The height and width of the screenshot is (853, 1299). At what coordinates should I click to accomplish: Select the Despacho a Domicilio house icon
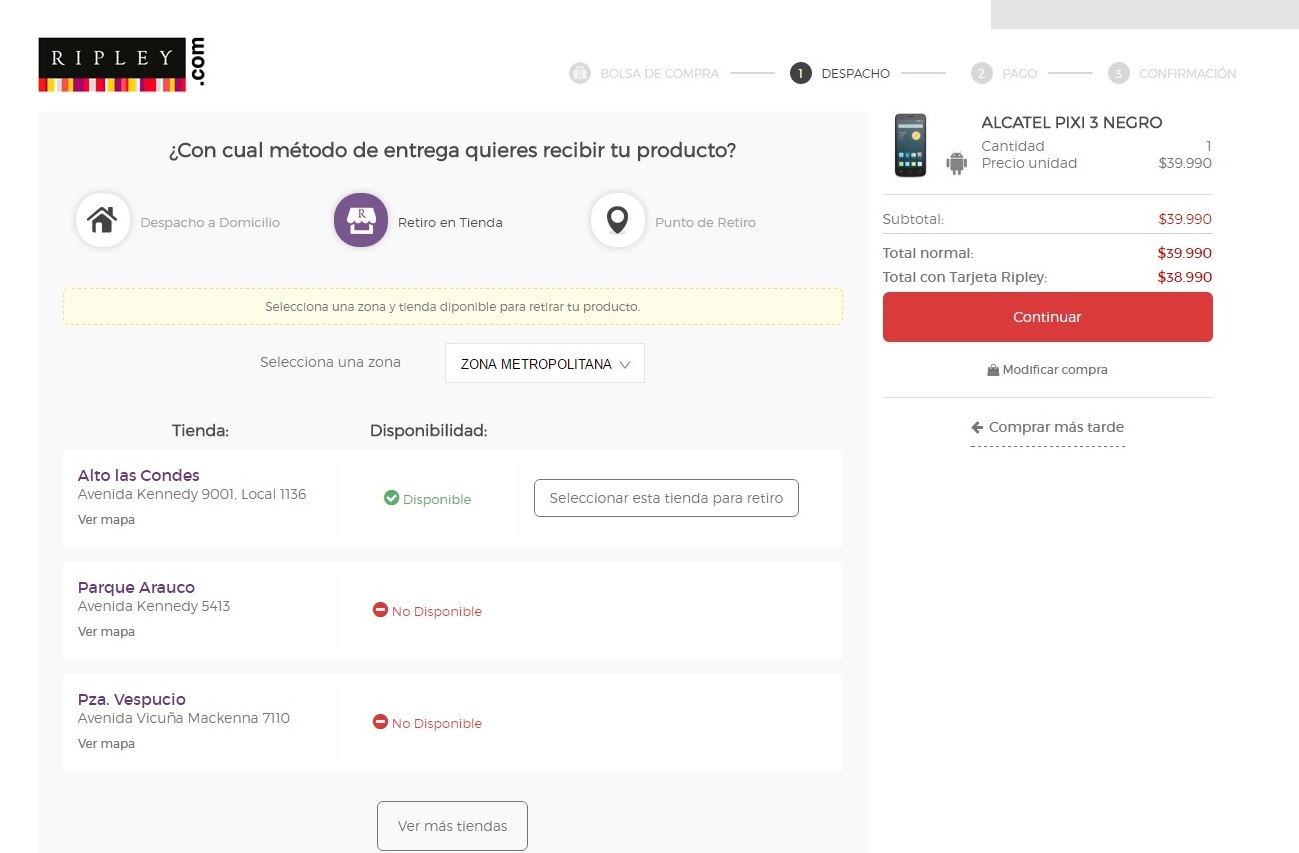click(103, 221)
